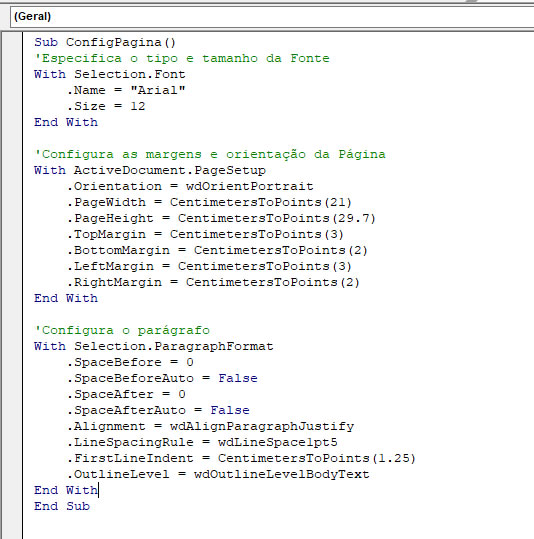Click With Selection.ParagraphFormat line
534x539 pixels.
(154, 346)
